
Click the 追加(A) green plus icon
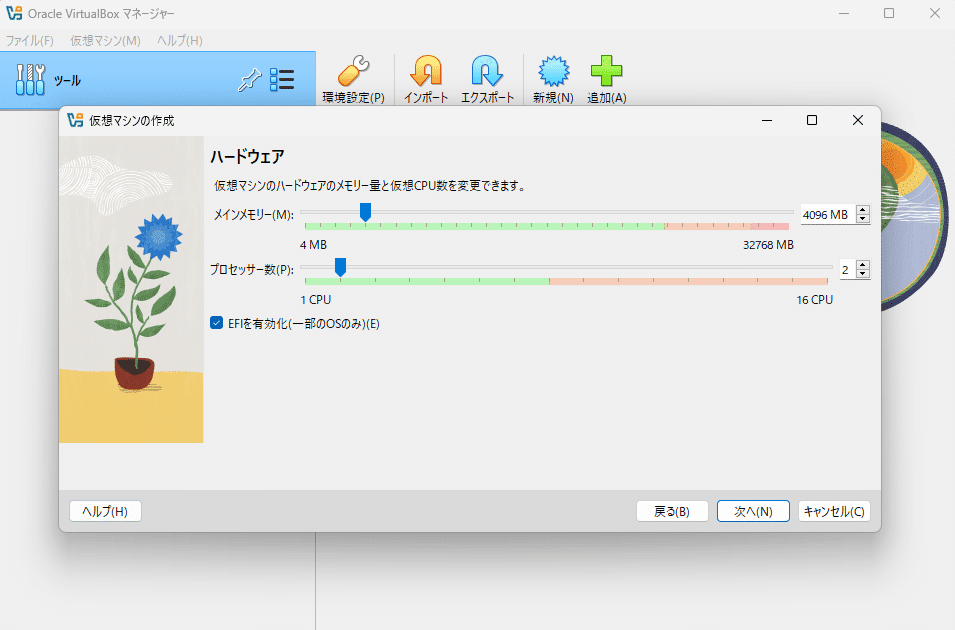pyautogui.click(x=607, y=71)
